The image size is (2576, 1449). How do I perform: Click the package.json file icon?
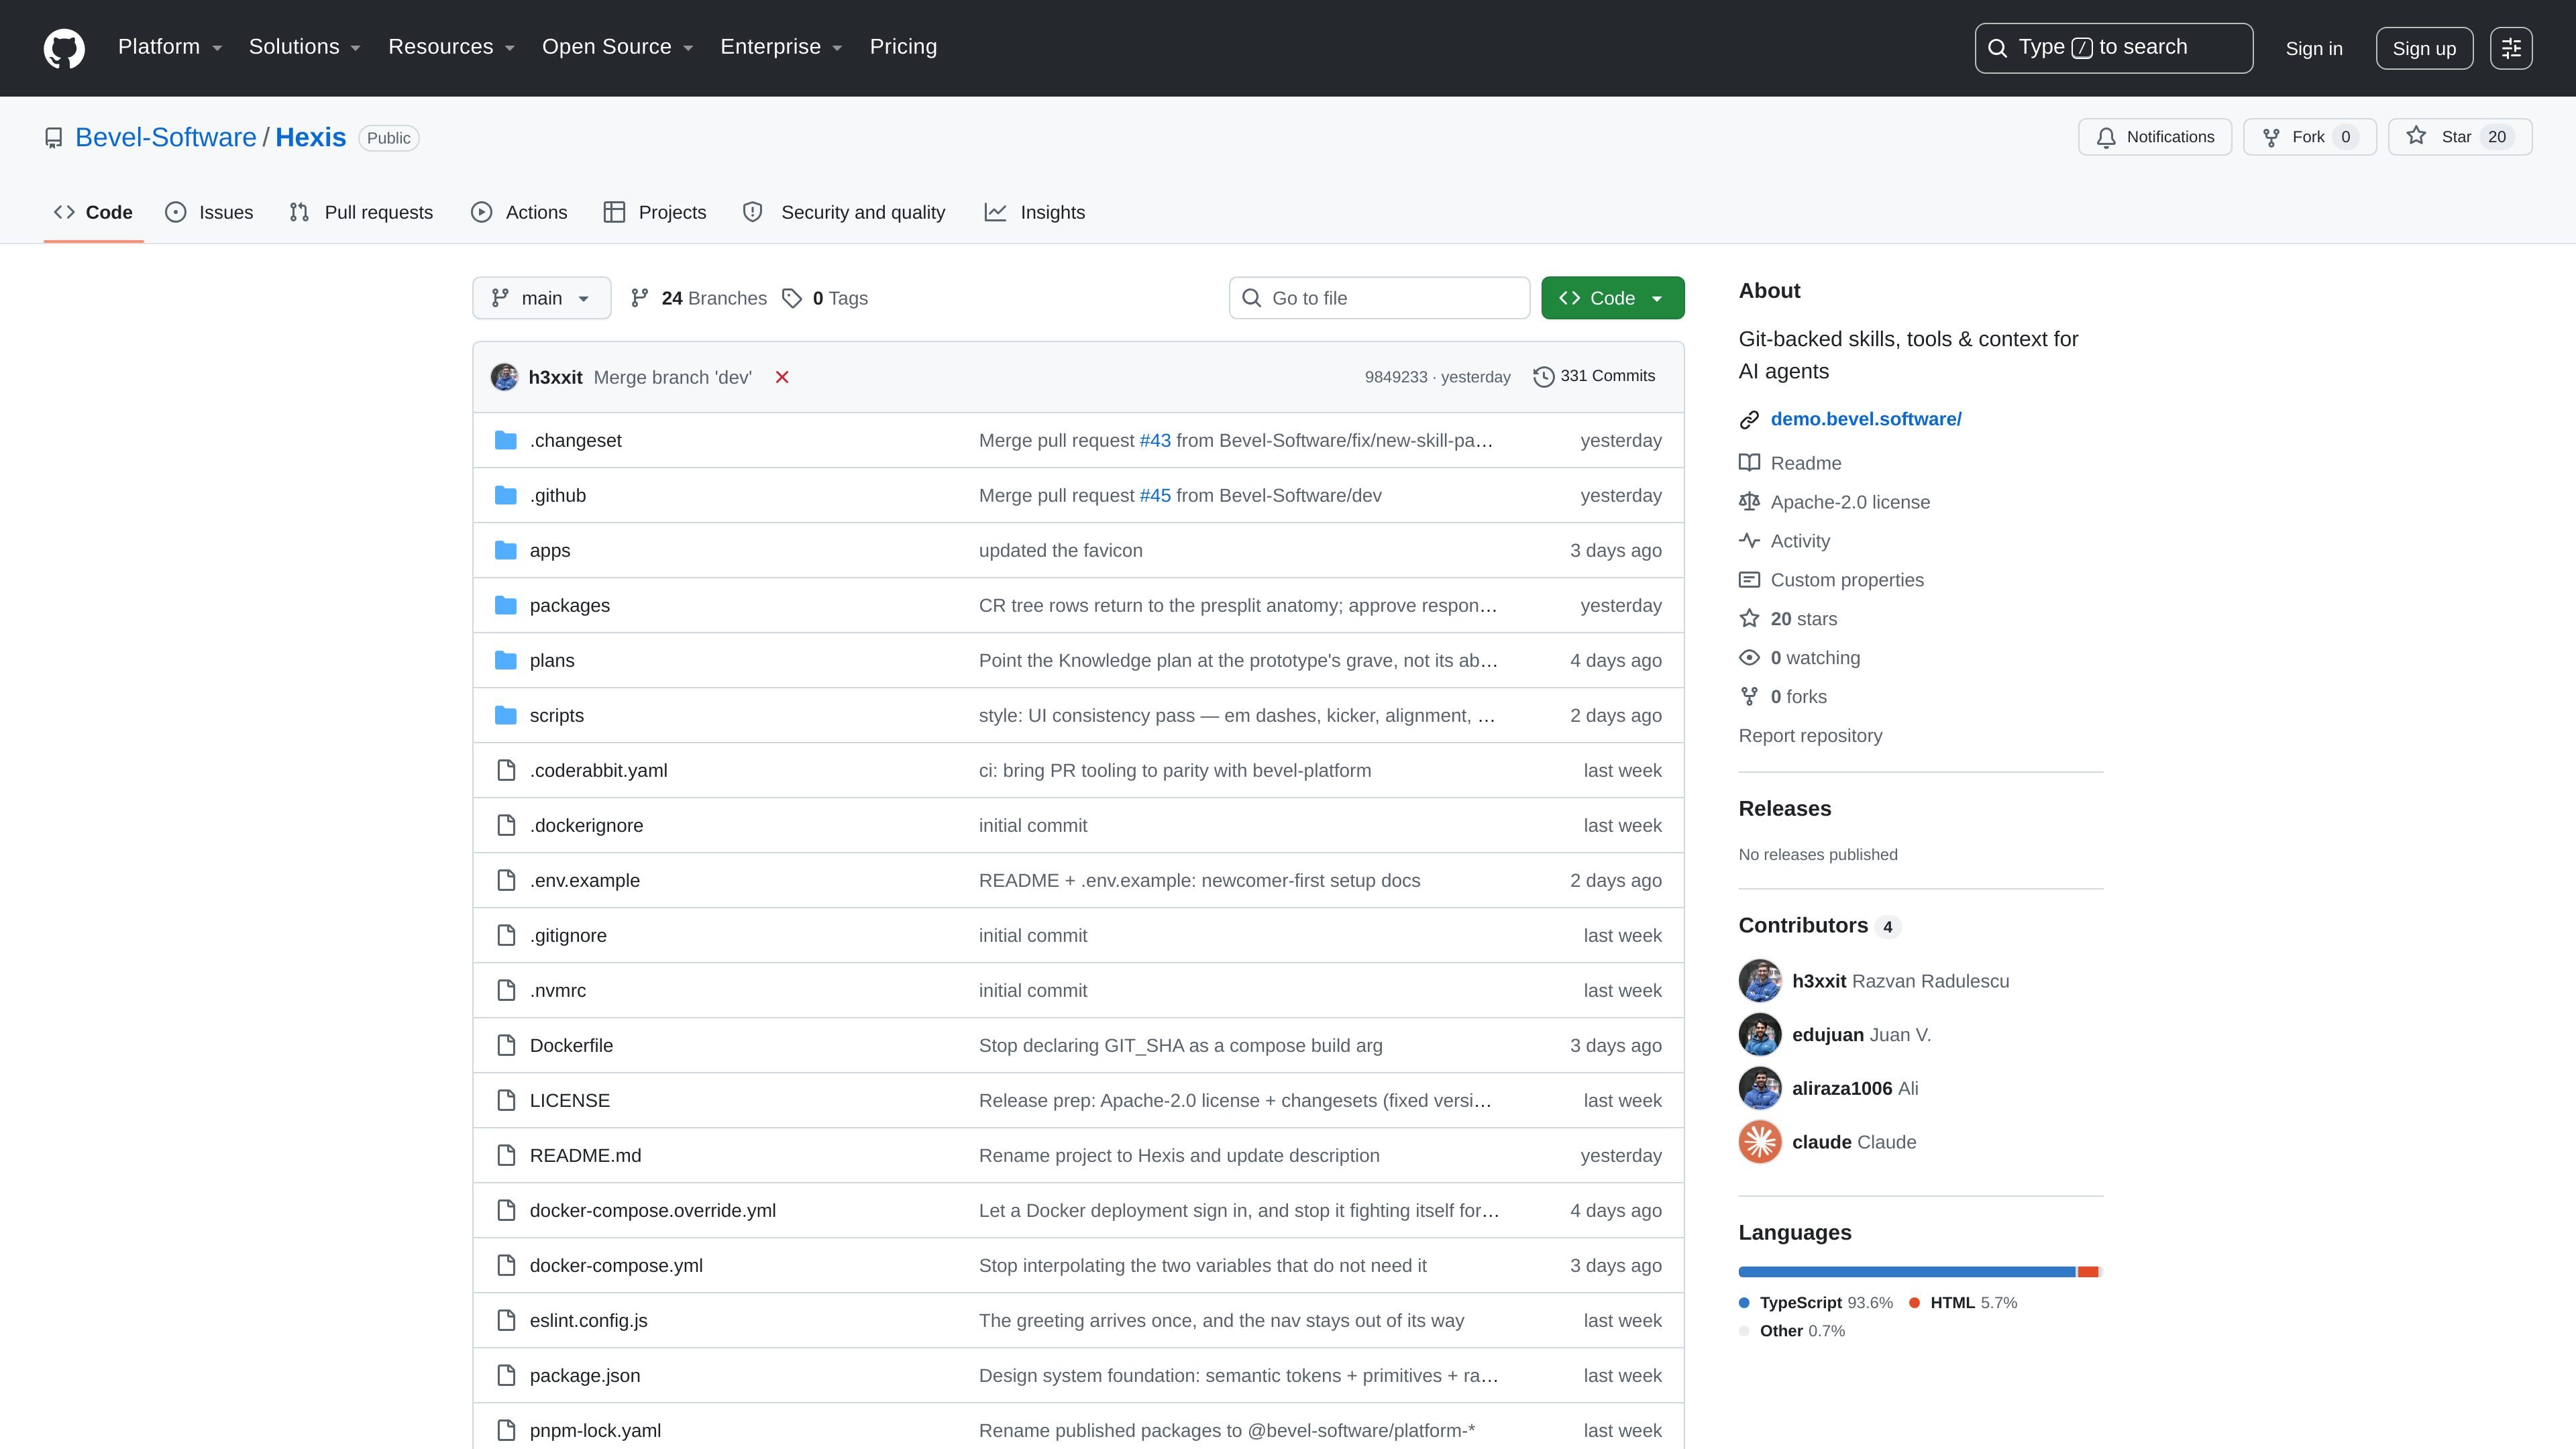[506, 1375]
